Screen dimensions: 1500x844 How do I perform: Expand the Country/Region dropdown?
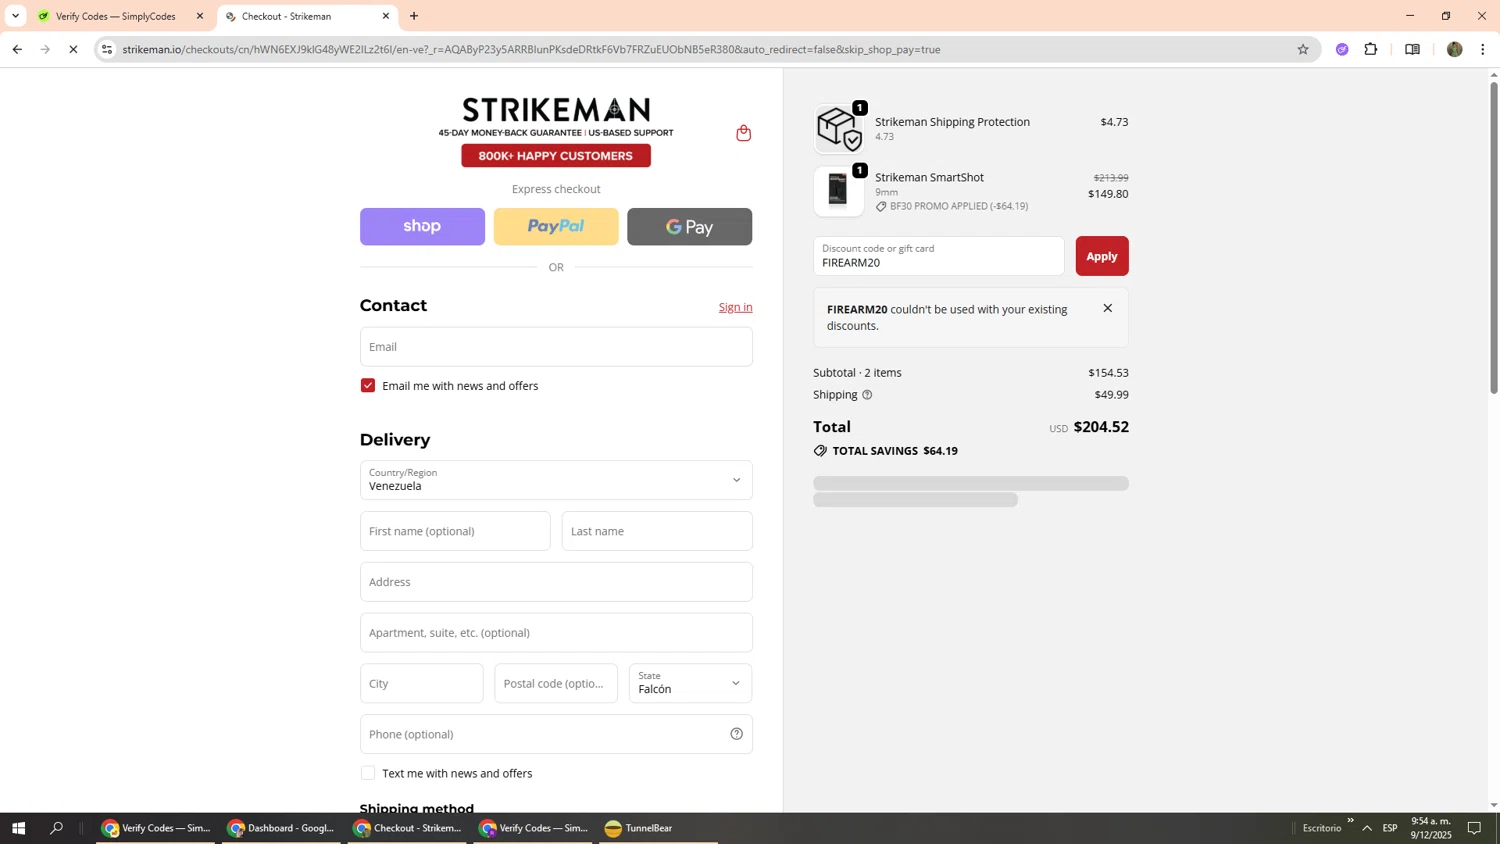[556, 480]
